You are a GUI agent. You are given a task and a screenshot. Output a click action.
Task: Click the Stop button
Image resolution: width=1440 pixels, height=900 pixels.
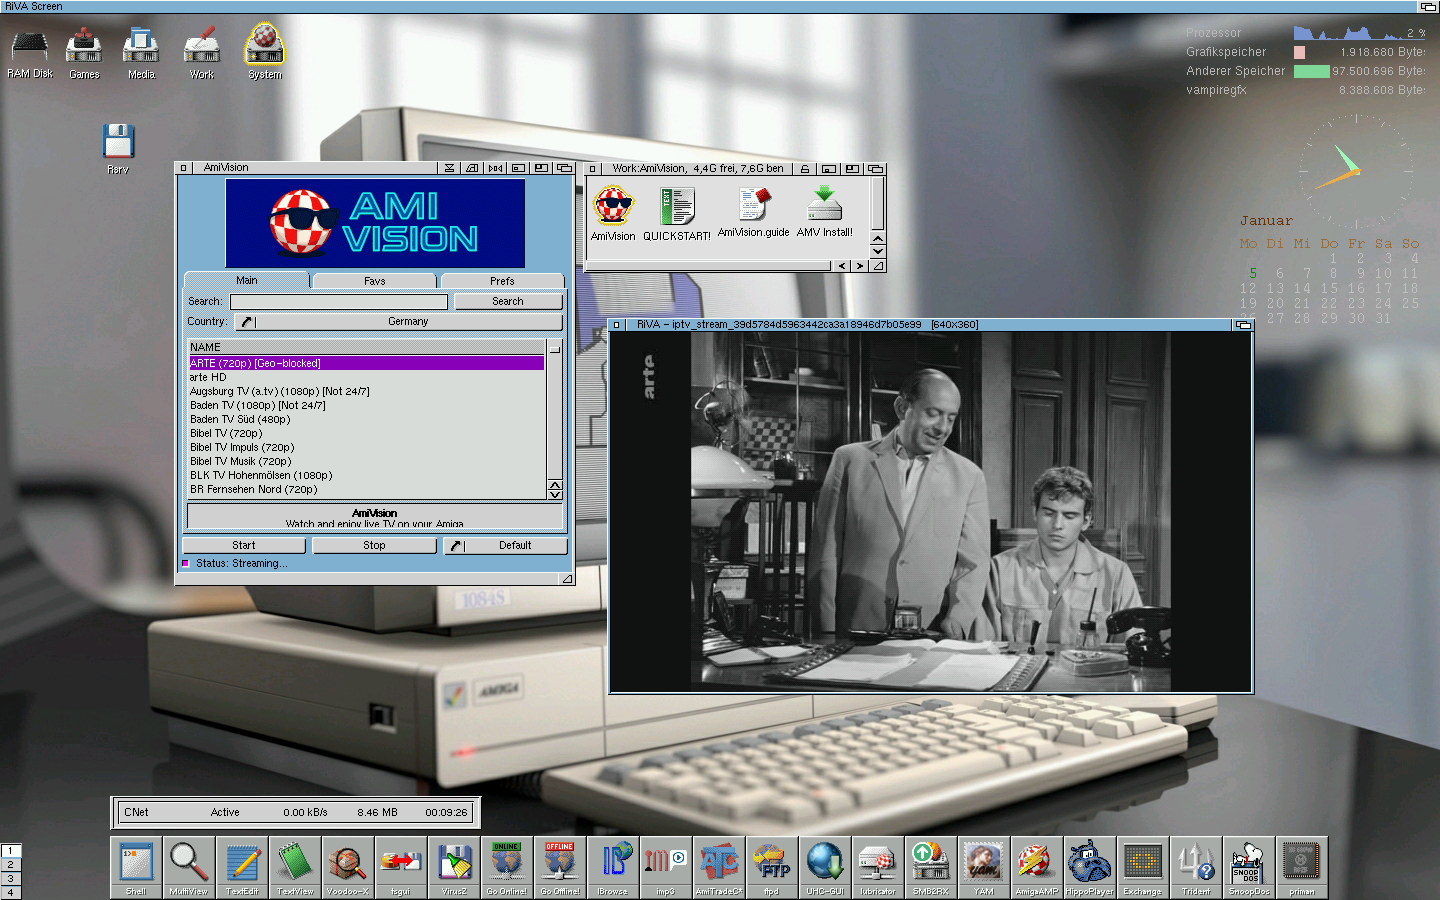[374, 546]
